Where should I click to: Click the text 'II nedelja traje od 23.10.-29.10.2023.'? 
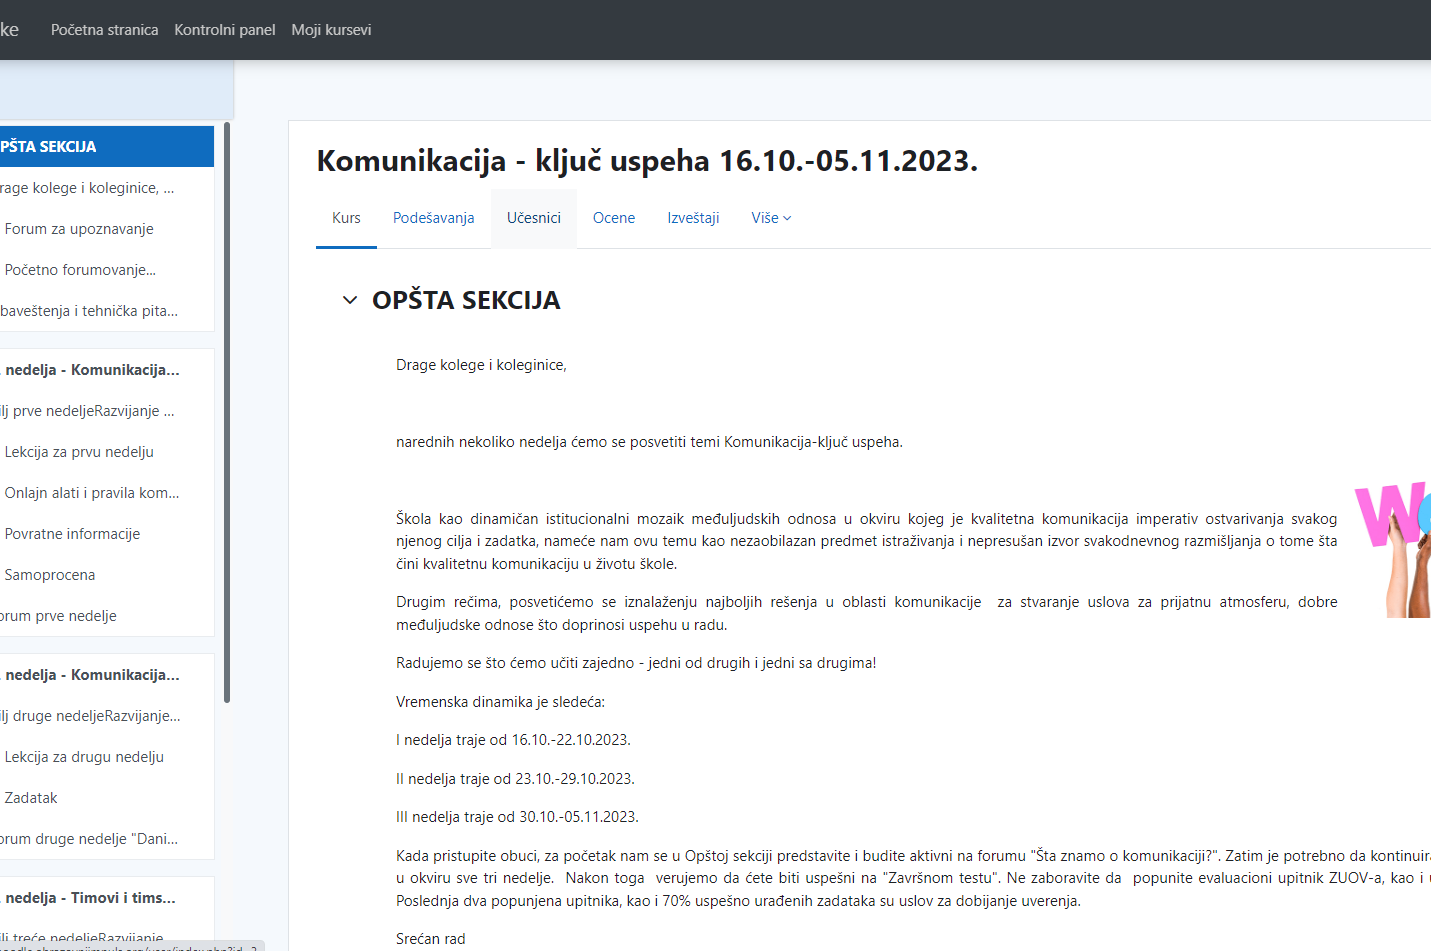[515, 779]
